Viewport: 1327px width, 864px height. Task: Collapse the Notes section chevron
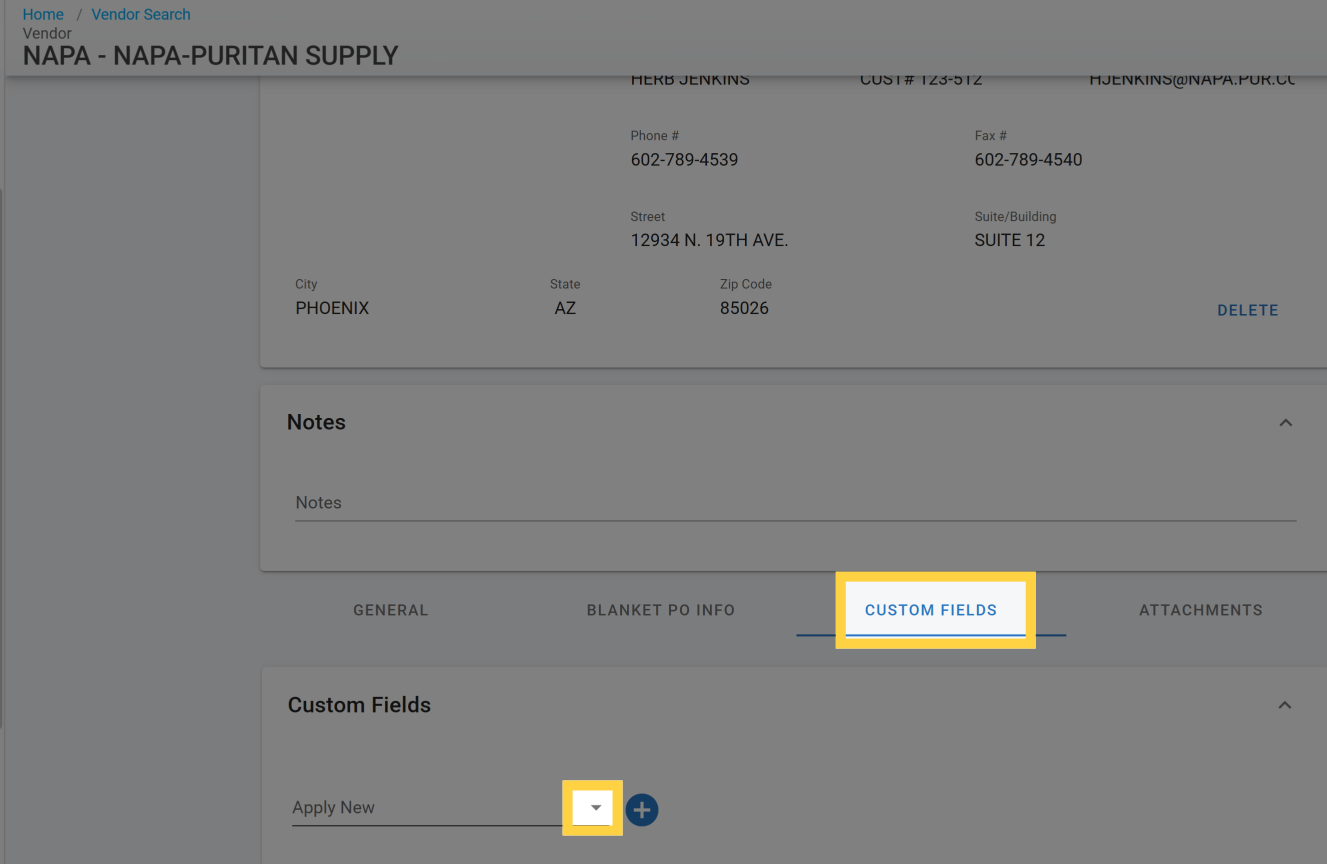1285,423
